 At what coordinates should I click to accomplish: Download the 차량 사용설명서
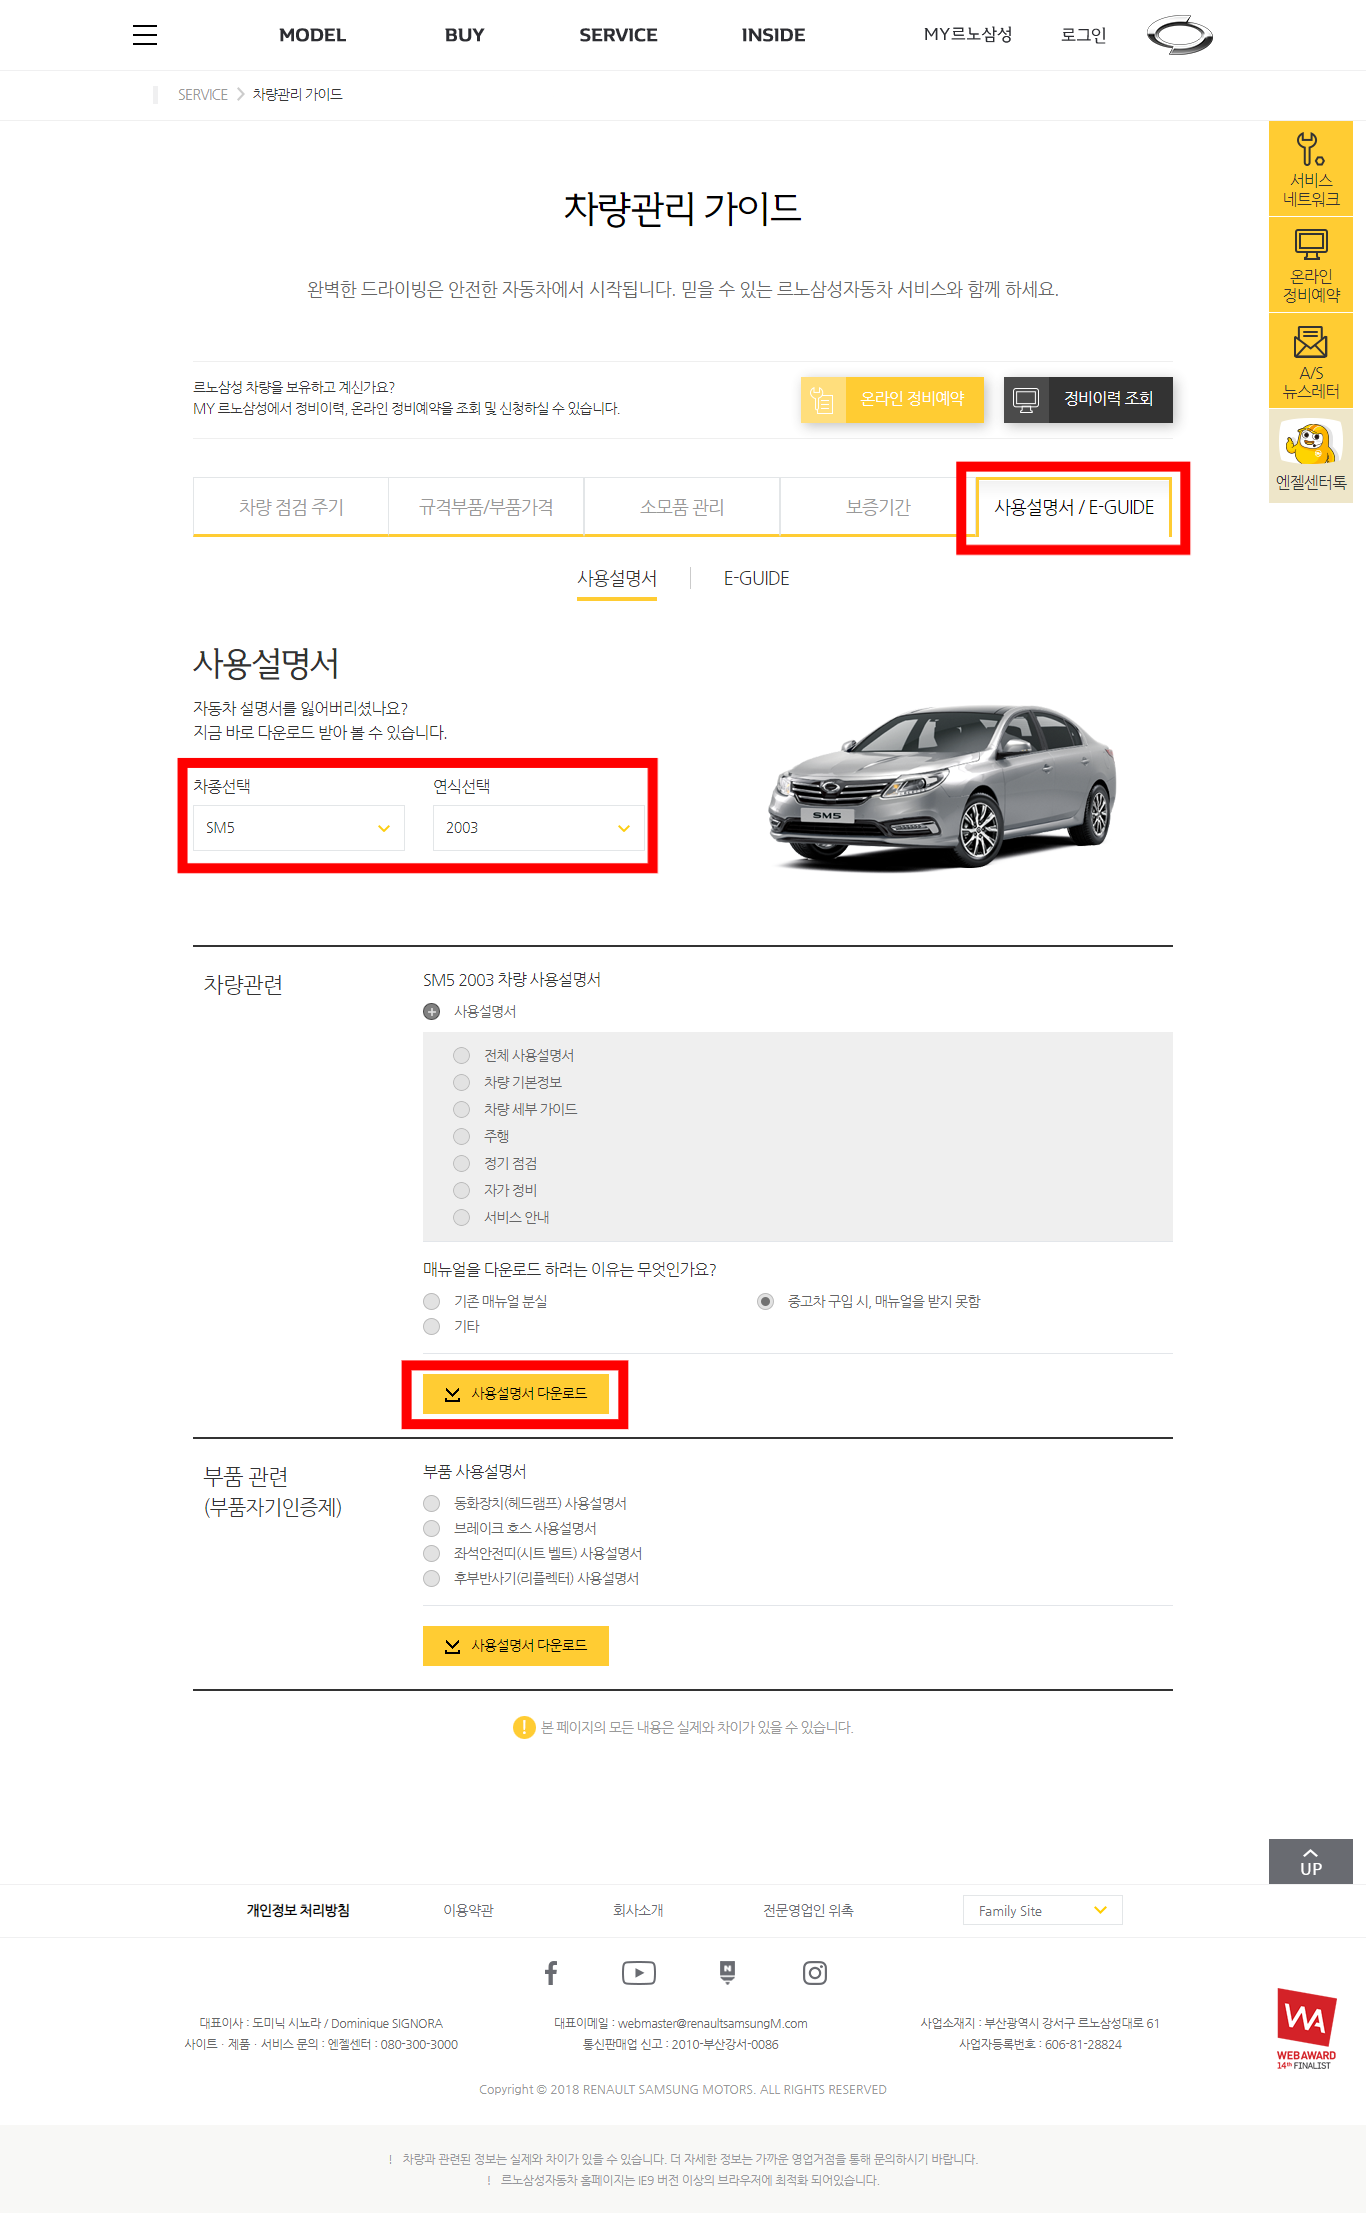516,1394
